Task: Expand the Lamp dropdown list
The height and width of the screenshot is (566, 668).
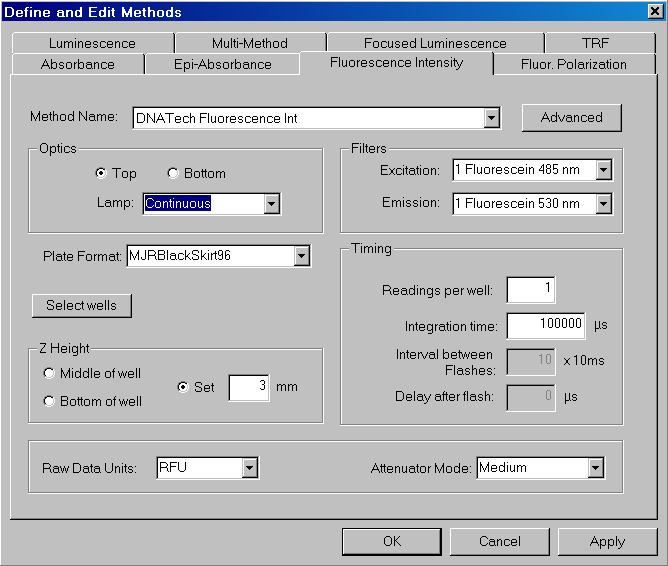Action: tap(271, 204)
